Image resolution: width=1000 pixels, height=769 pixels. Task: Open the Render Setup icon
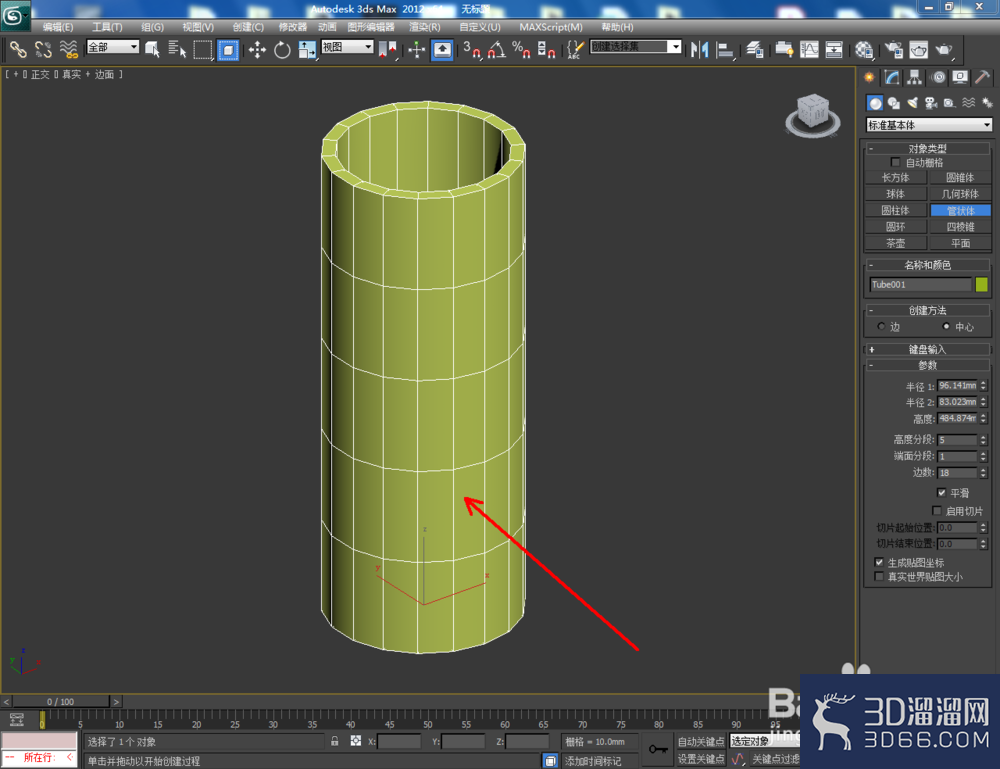coord(893,49)
